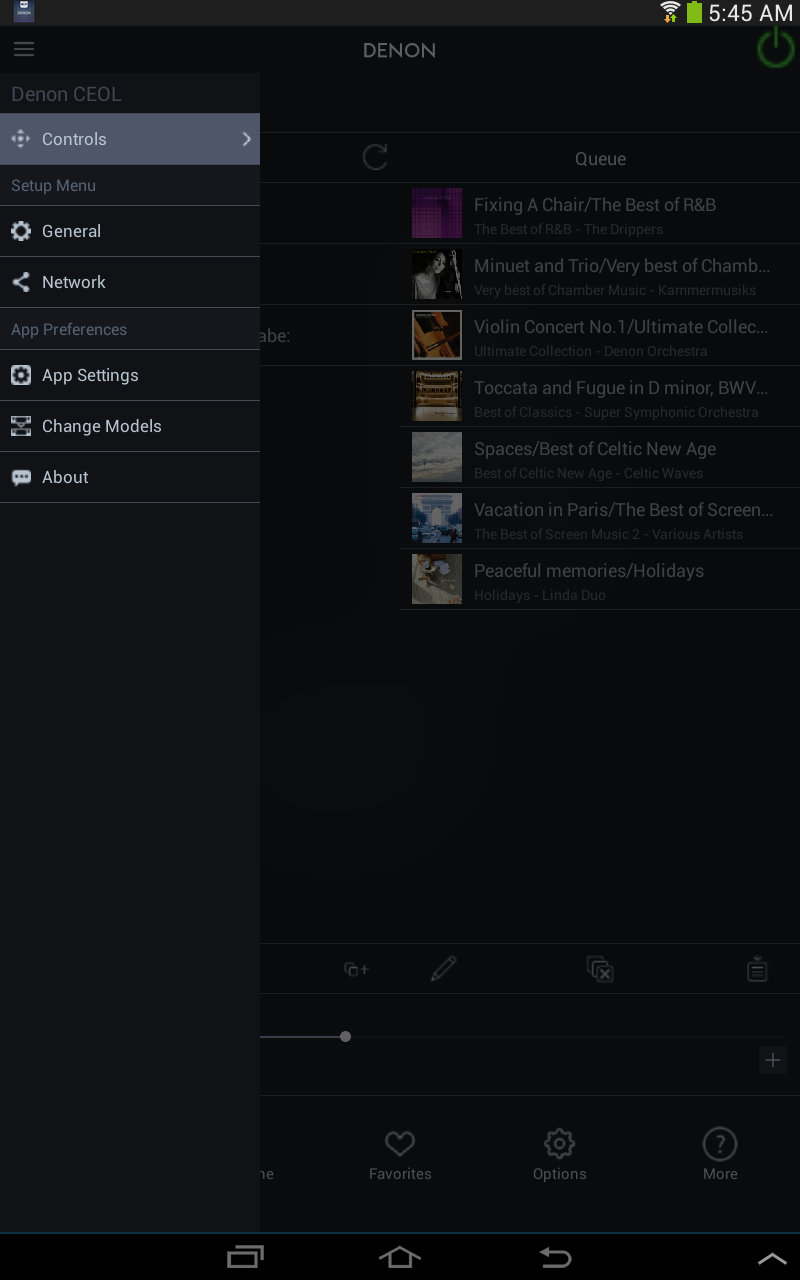Play Minuet and Trio track
This screenshot has height=1280, width=800.
coord(600,274)
